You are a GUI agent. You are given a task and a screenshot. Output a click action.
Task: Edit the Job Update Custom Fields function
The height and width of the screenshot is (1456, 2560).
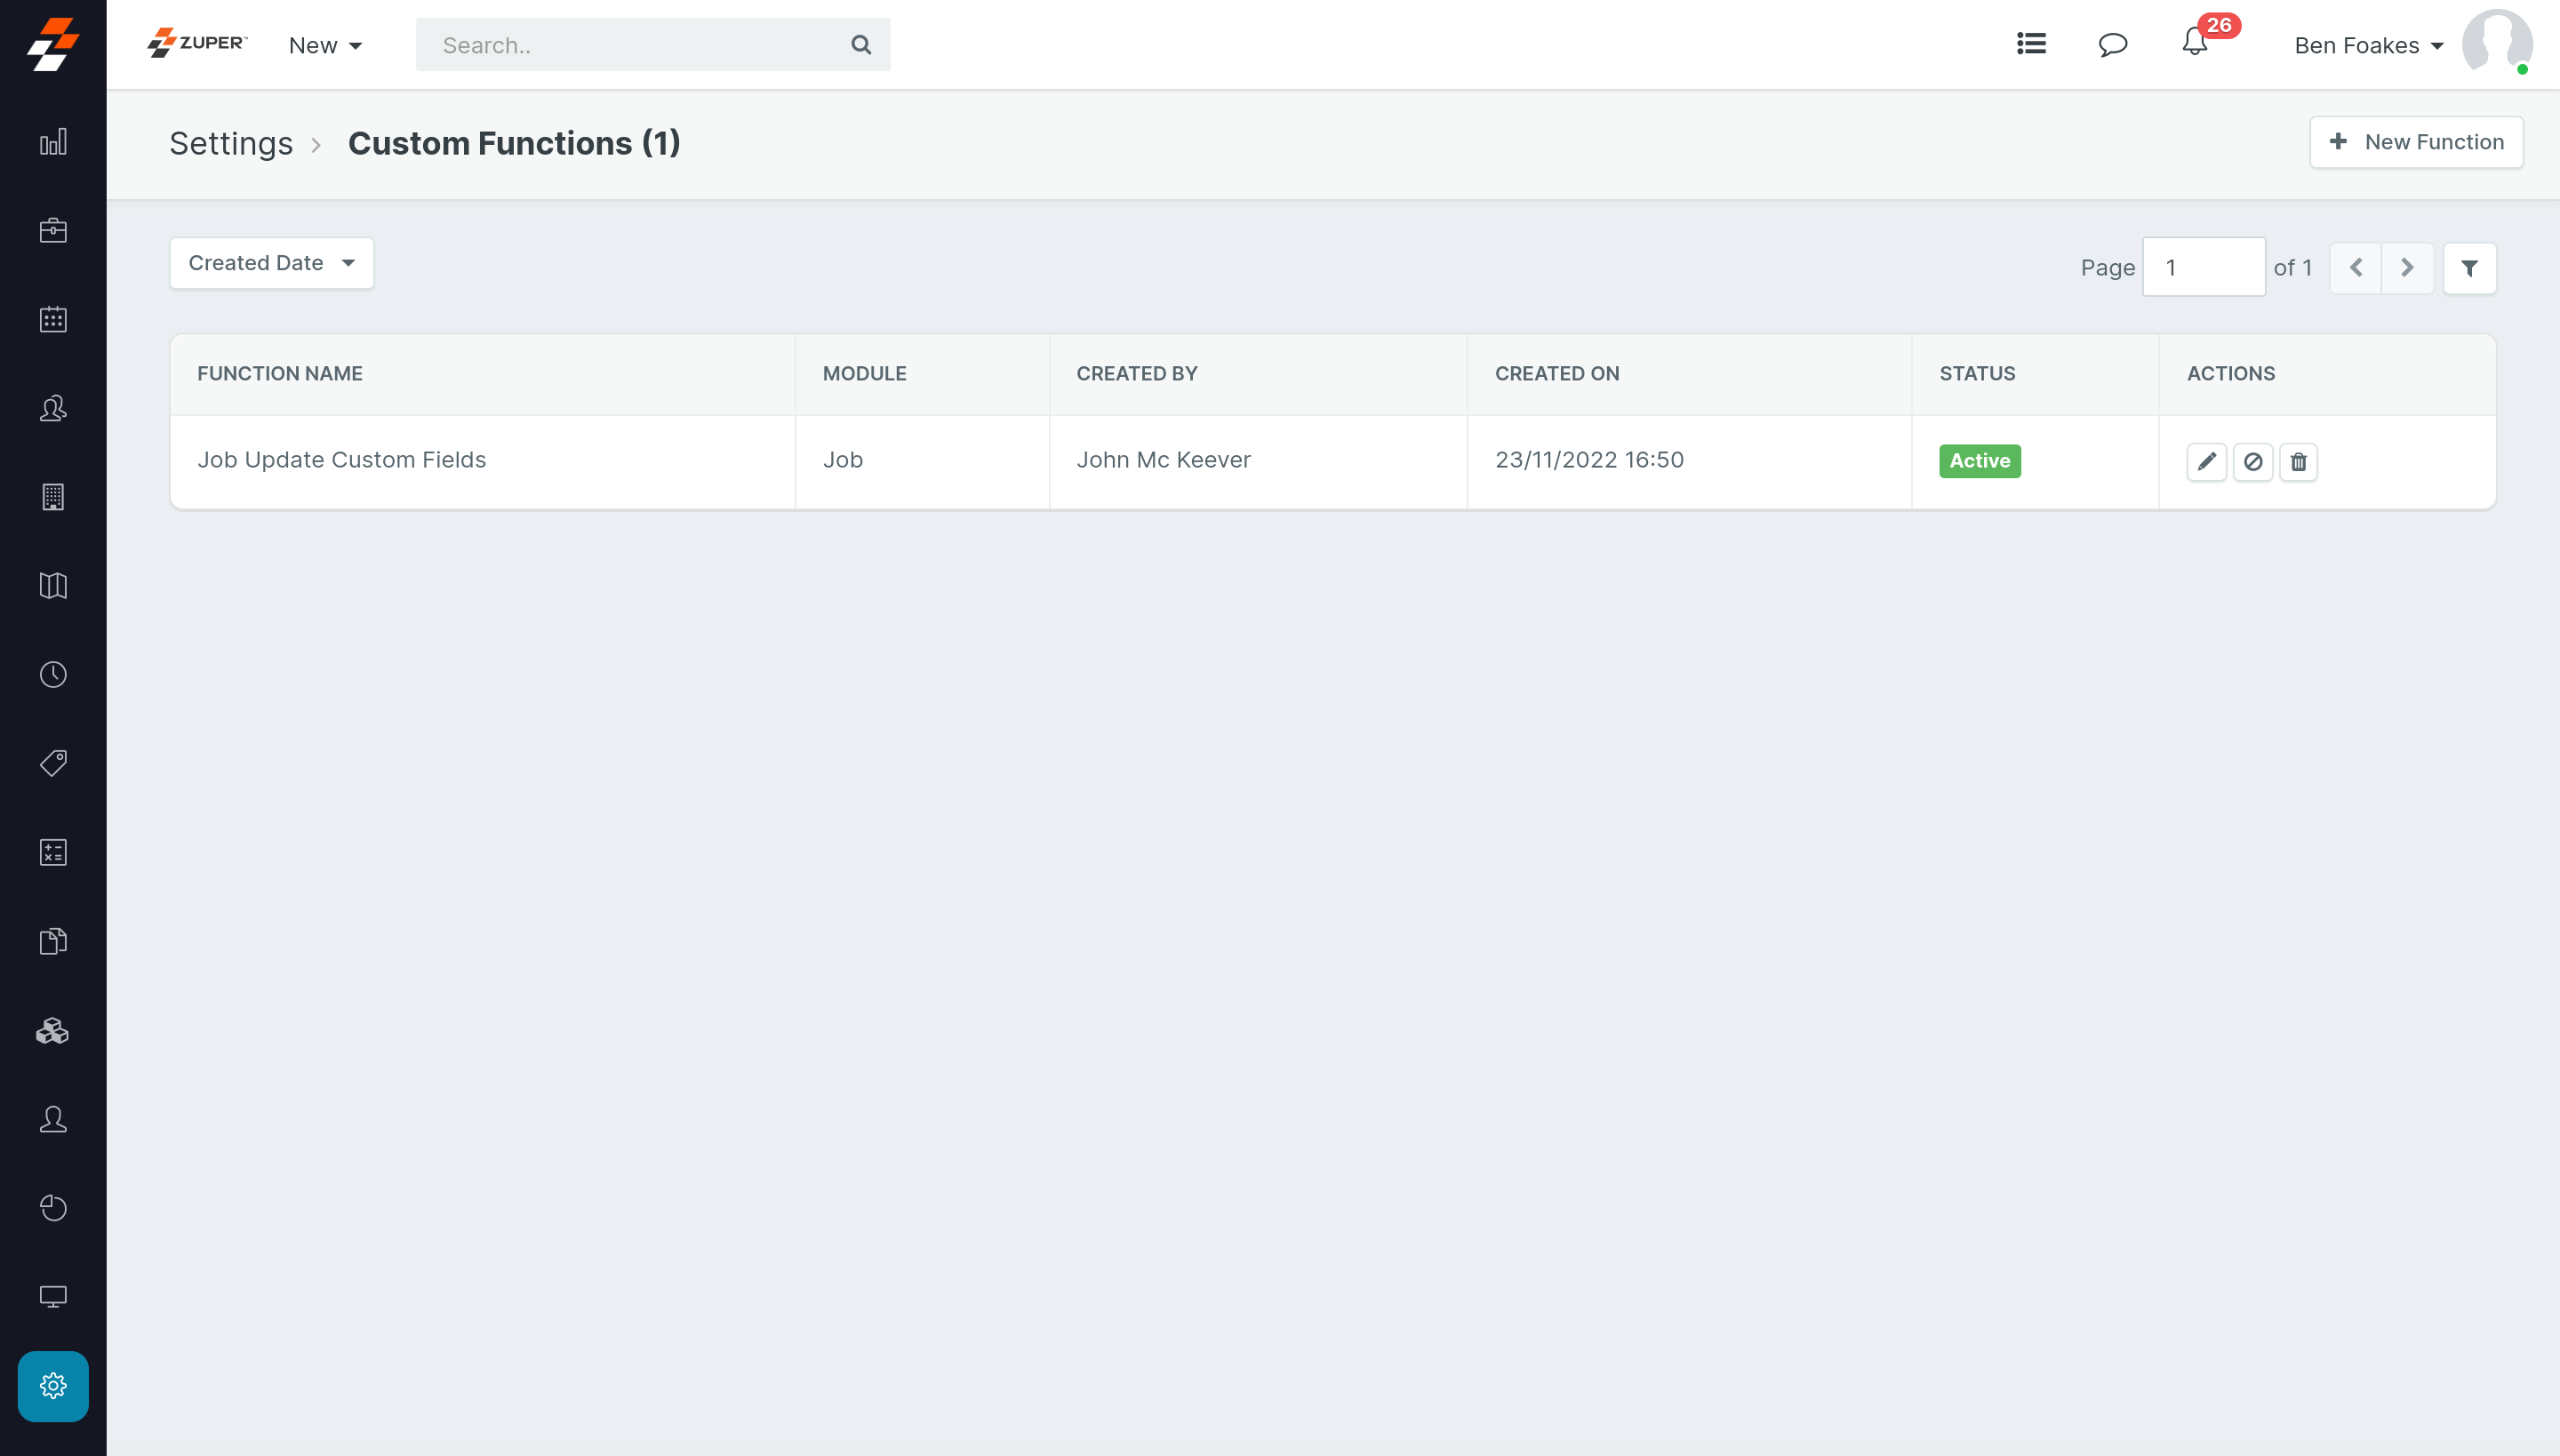coord(2206,461)
